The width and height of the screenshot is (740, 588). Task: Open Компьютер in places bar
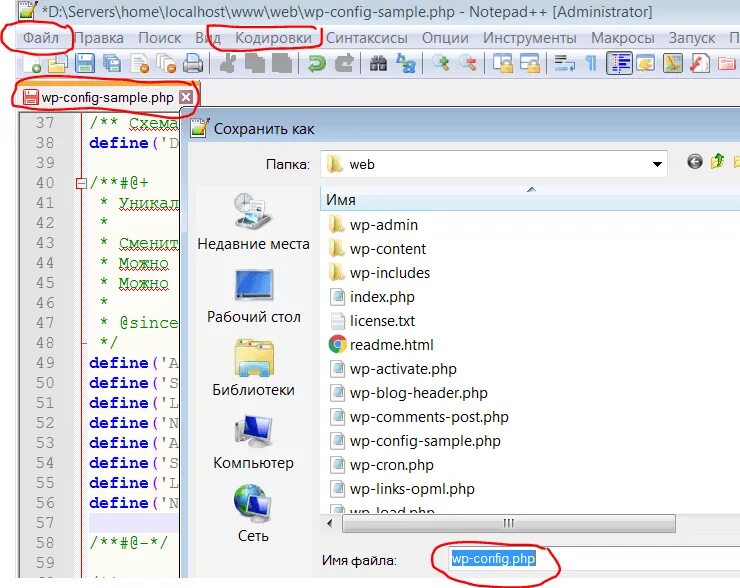tap(253, 442)
